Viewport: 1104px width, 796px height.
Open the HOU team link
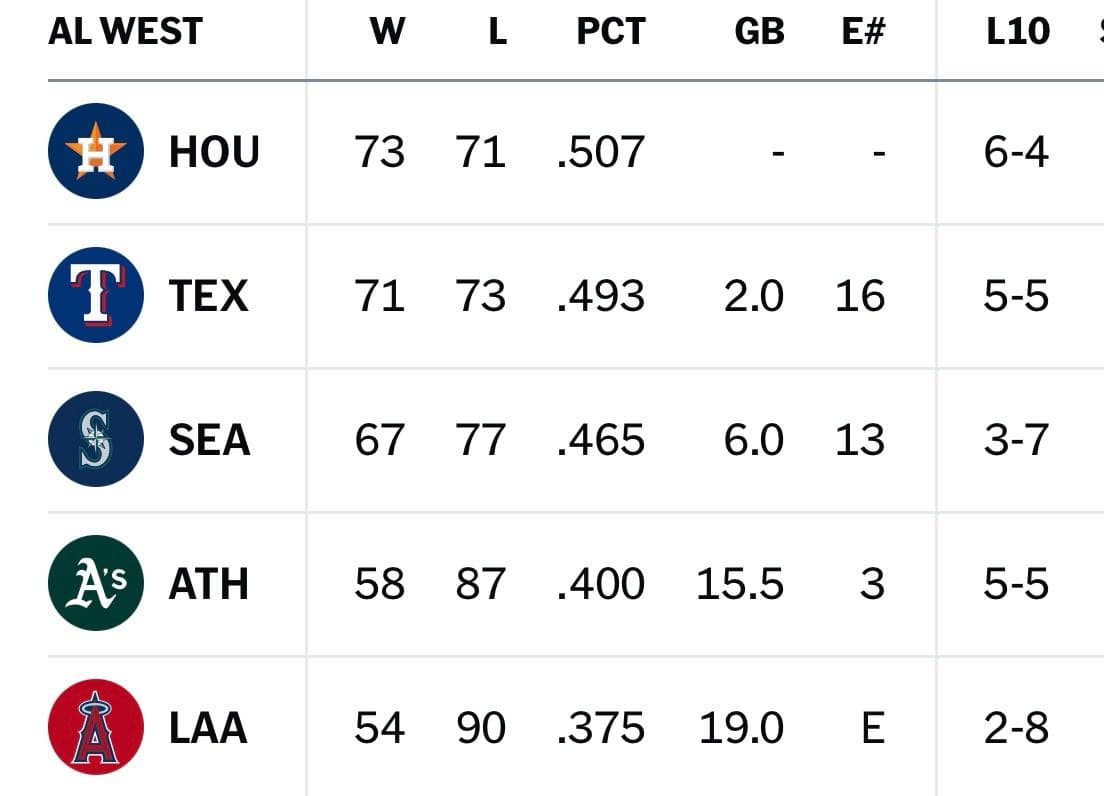pos(214,152)
